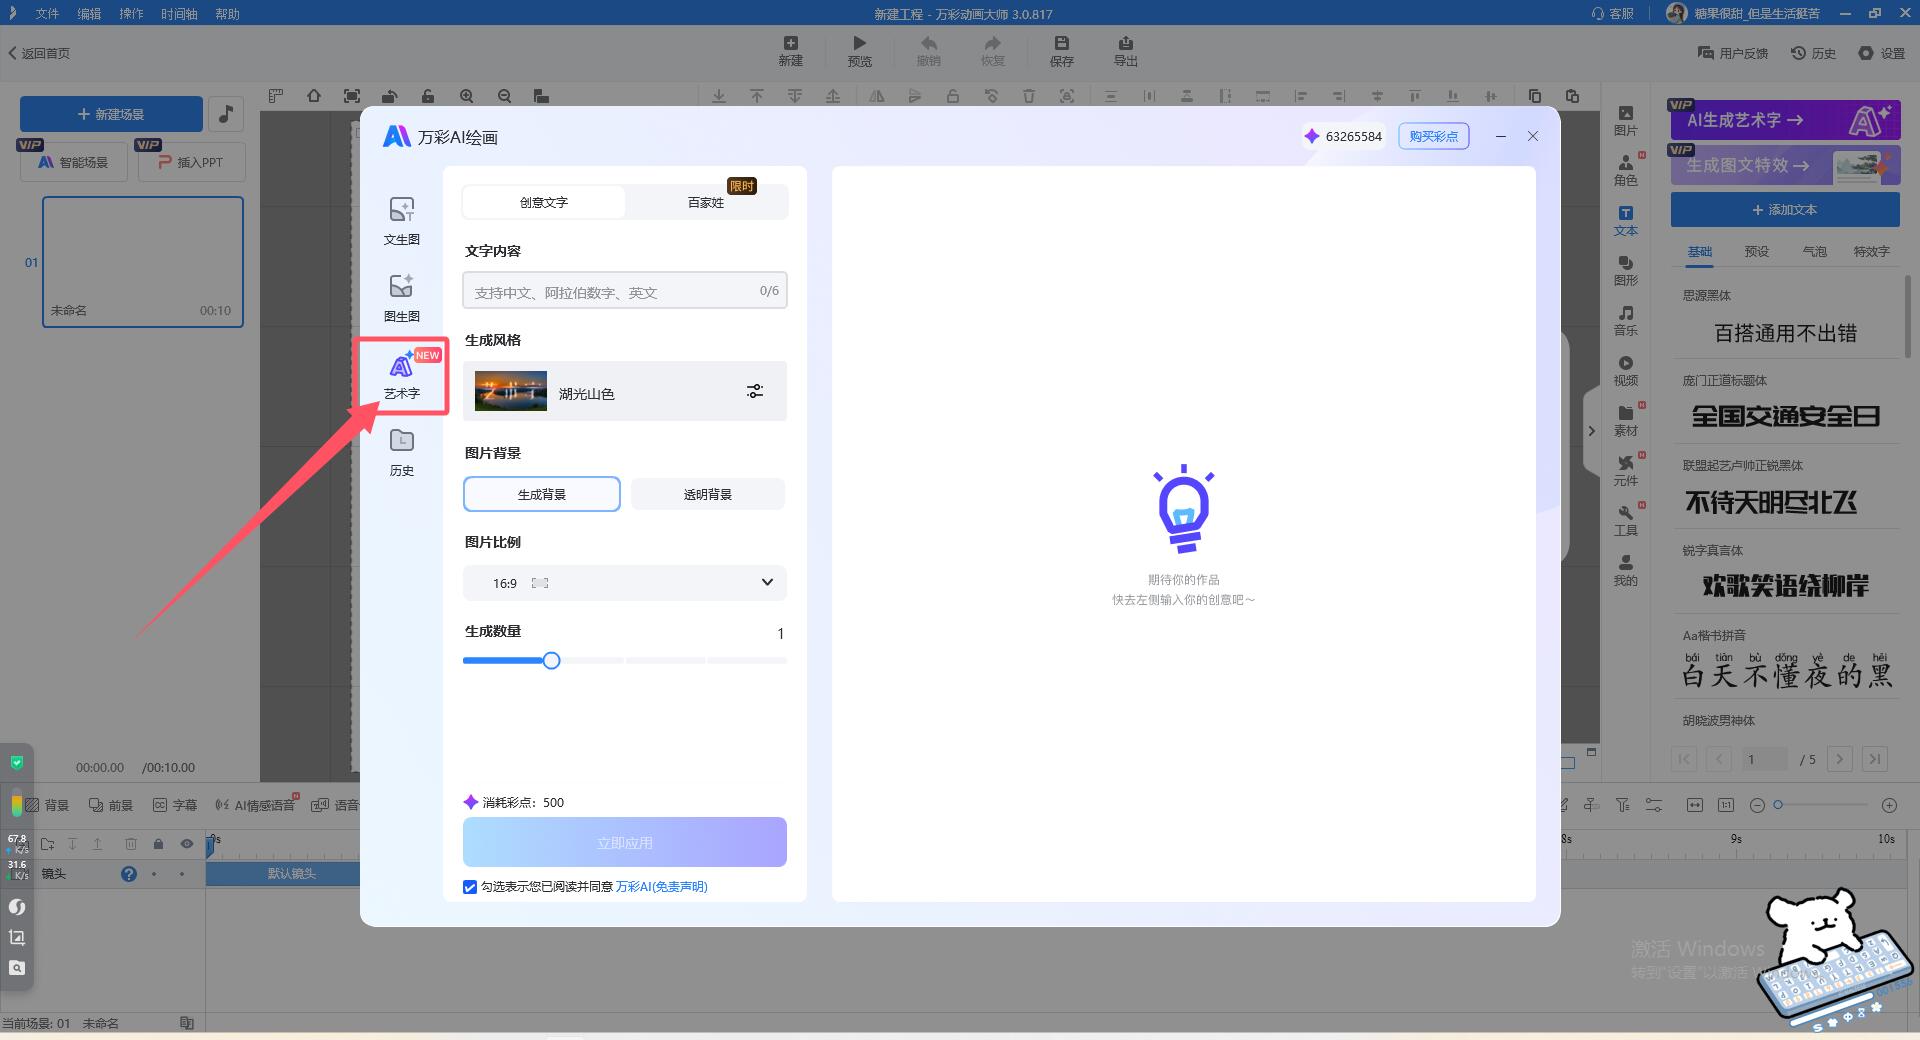Click the 添加文本 button
The width and height of the screenshot is (1920, 1040).
pos(1785,210)
